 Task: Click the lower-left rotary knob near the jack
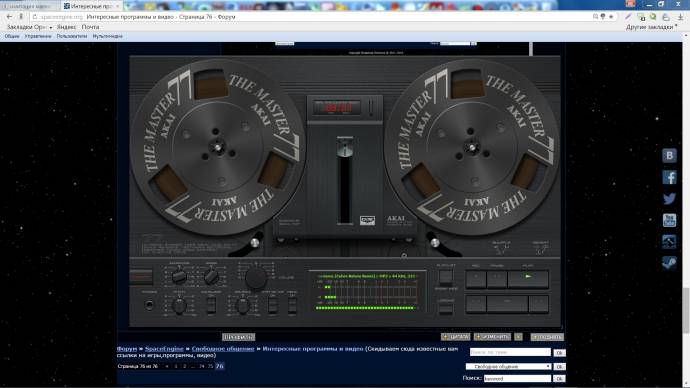pyautogui.click(x=179, y=306)
